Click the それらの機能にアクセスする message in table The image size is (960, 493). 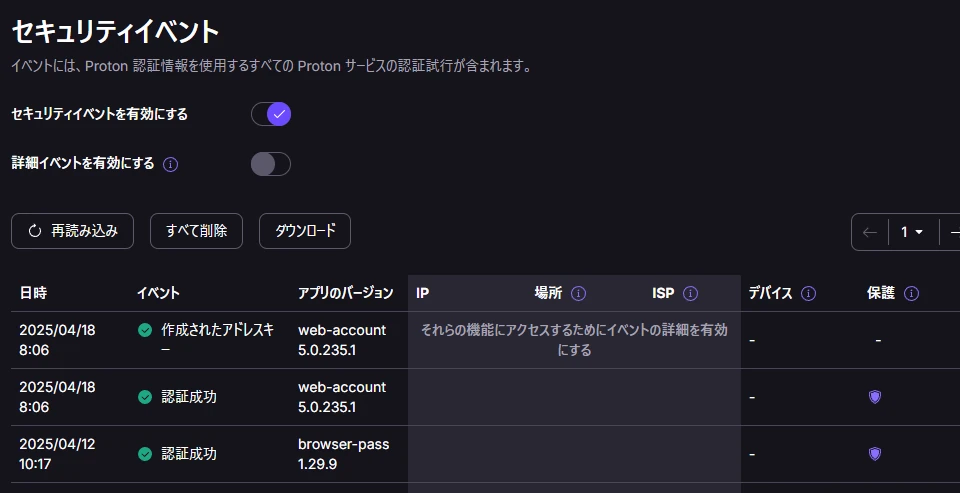[574, 340]
